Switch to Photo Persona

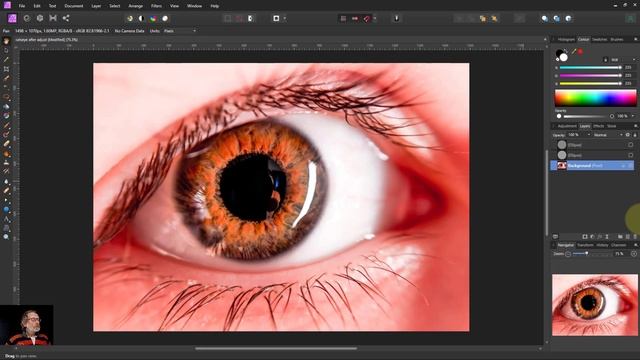(x=12, y=18)
